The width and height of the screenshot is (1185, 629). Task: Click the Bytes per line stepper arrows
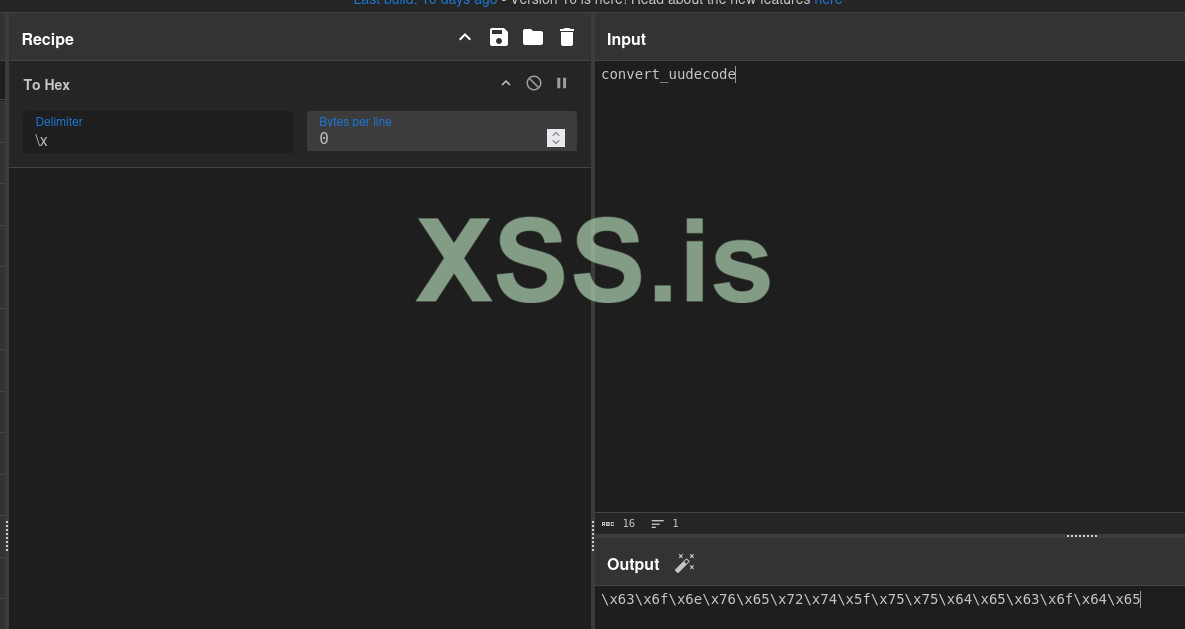[555, 138]
